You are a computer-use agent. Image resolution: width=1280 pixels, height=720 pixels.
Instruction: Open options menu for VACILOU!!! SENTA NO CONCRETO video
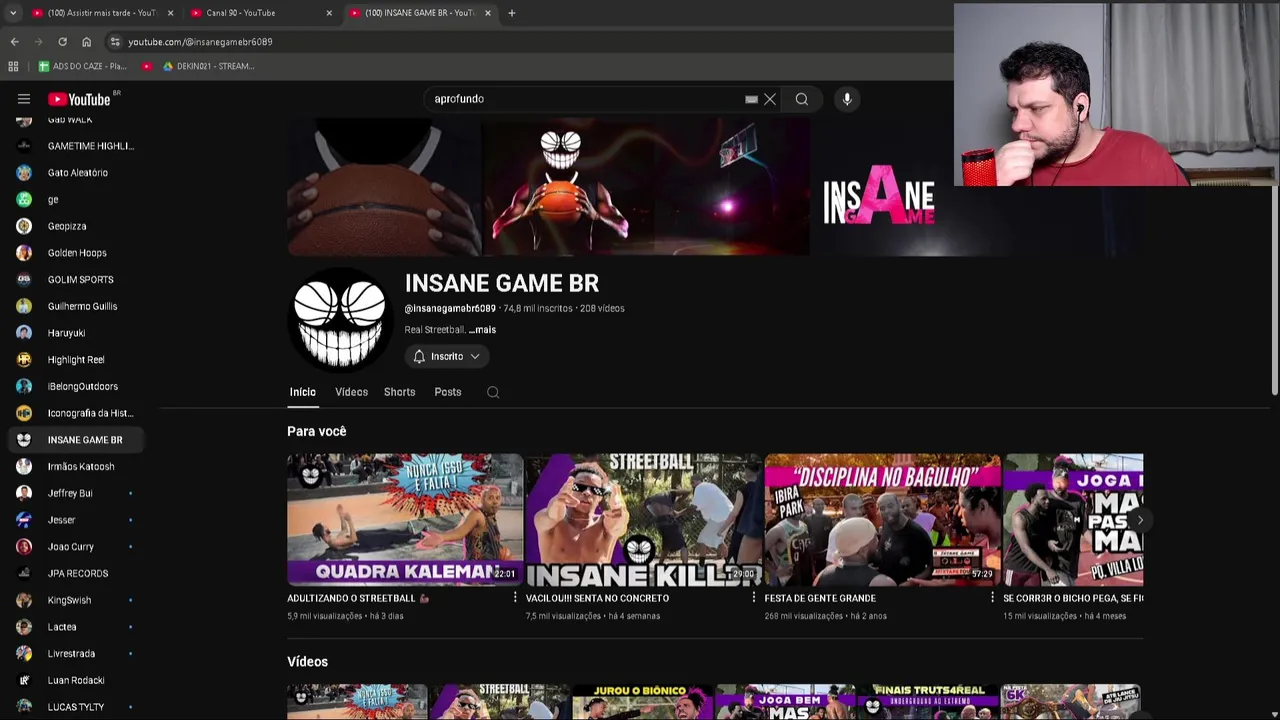click(x=754, y=598)
